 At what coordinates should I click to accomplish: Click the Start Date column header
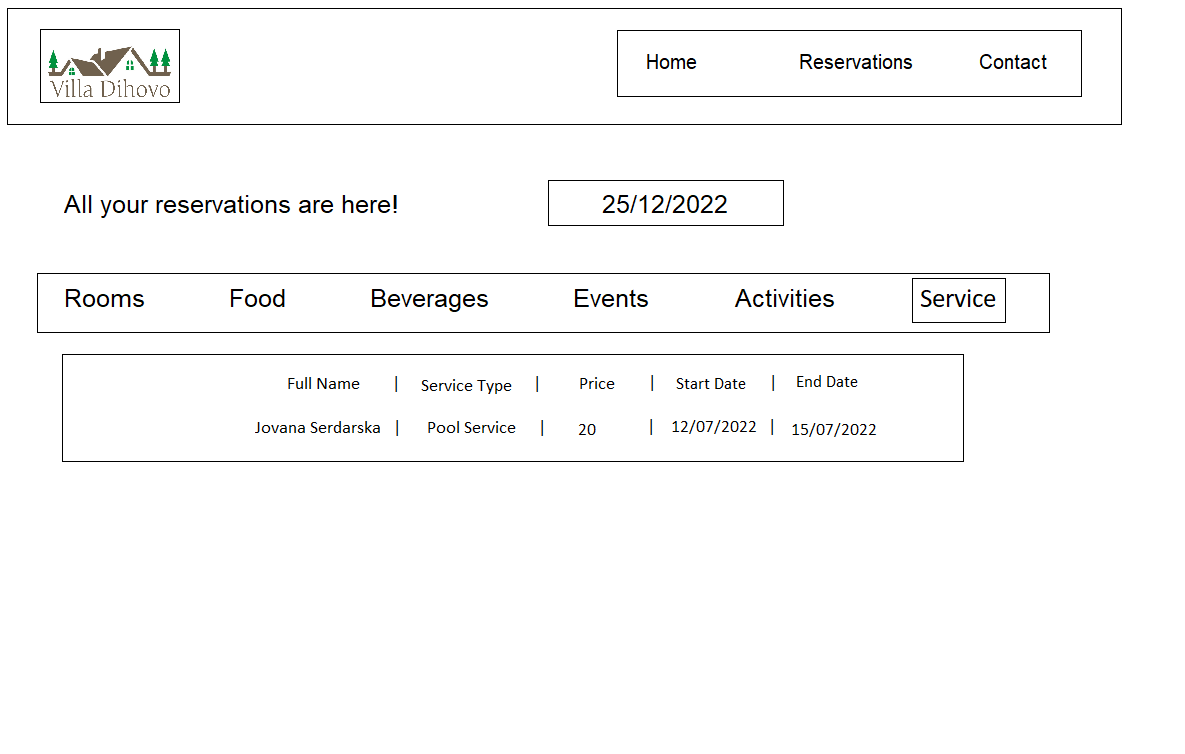[710, 384]
